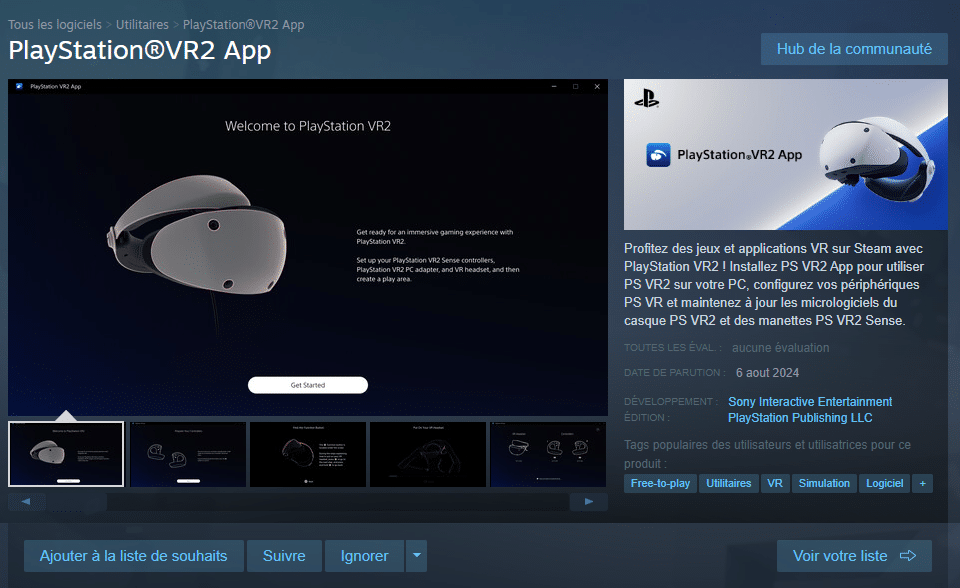The image size is (960, 588).
Task: Click the close X in the screenshot's app window
Action: coord(597,86)
